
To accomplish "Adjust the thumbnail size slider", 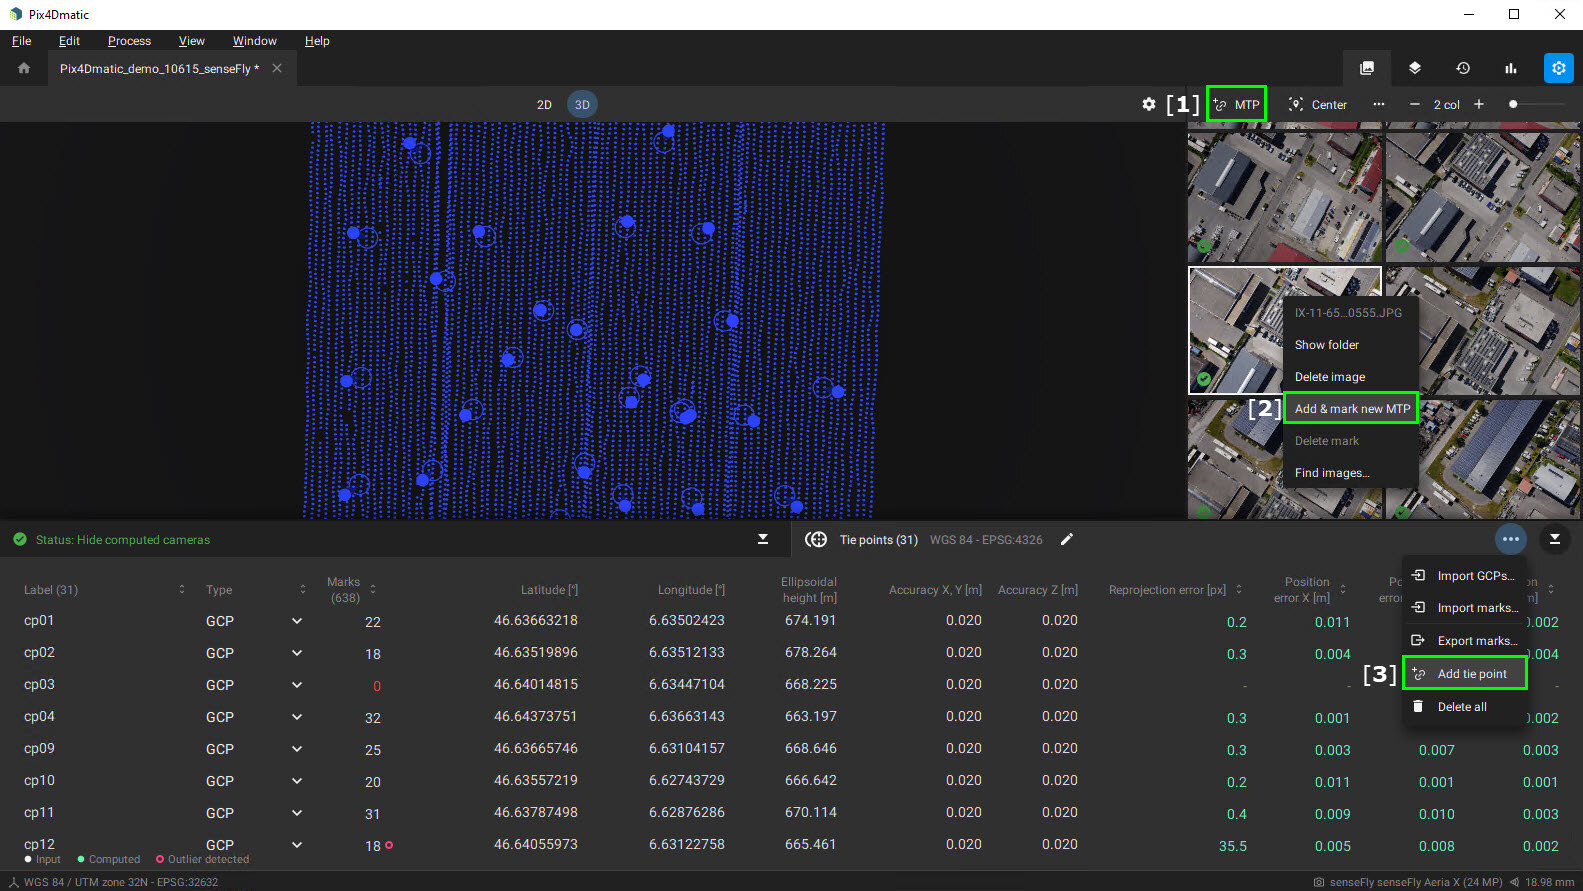I will click(1514, 104).
